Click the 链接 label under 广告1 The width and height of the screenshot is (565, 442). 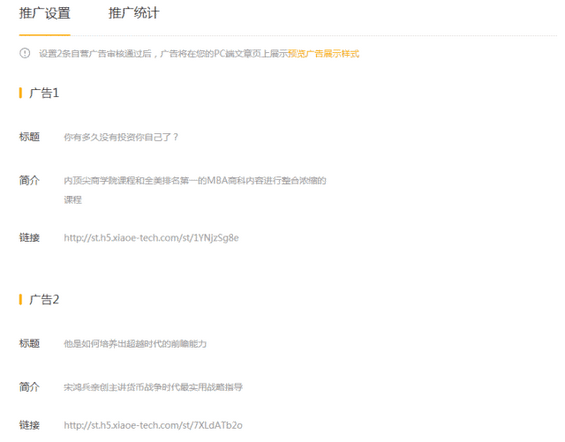pos(29,238)
